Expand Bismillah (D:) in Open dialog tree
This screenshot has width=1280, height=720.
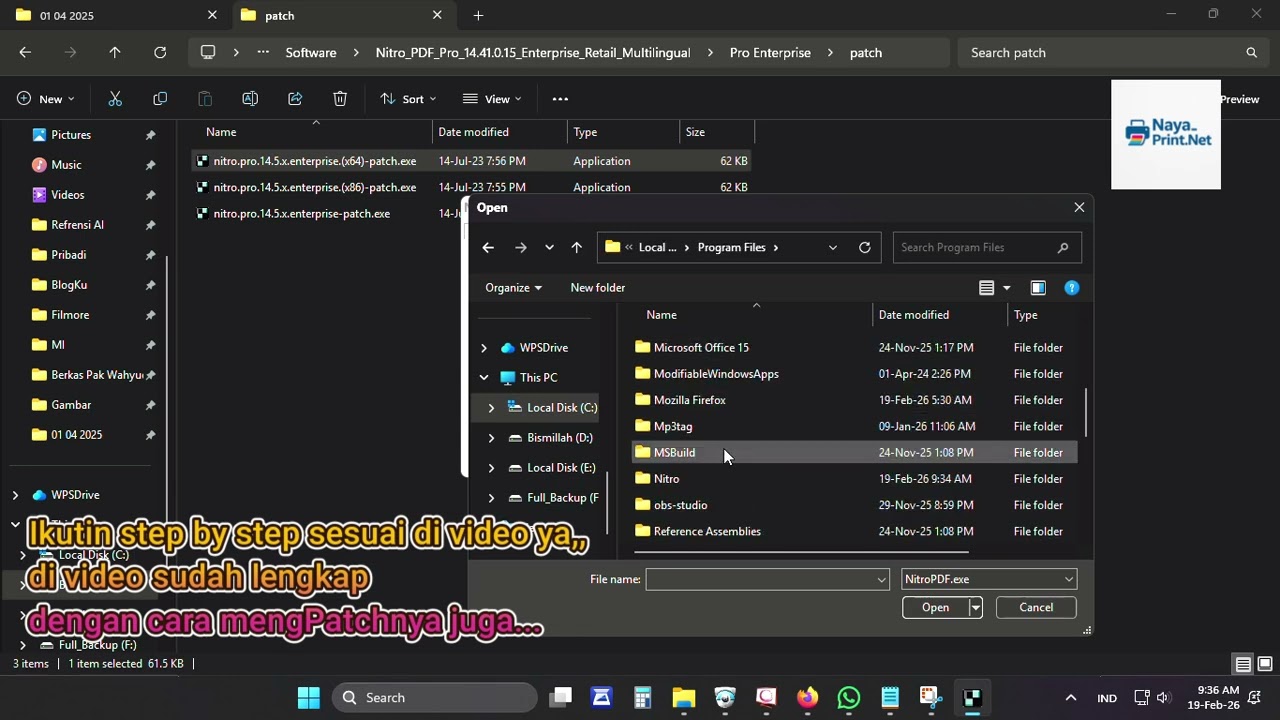[491, 438]
